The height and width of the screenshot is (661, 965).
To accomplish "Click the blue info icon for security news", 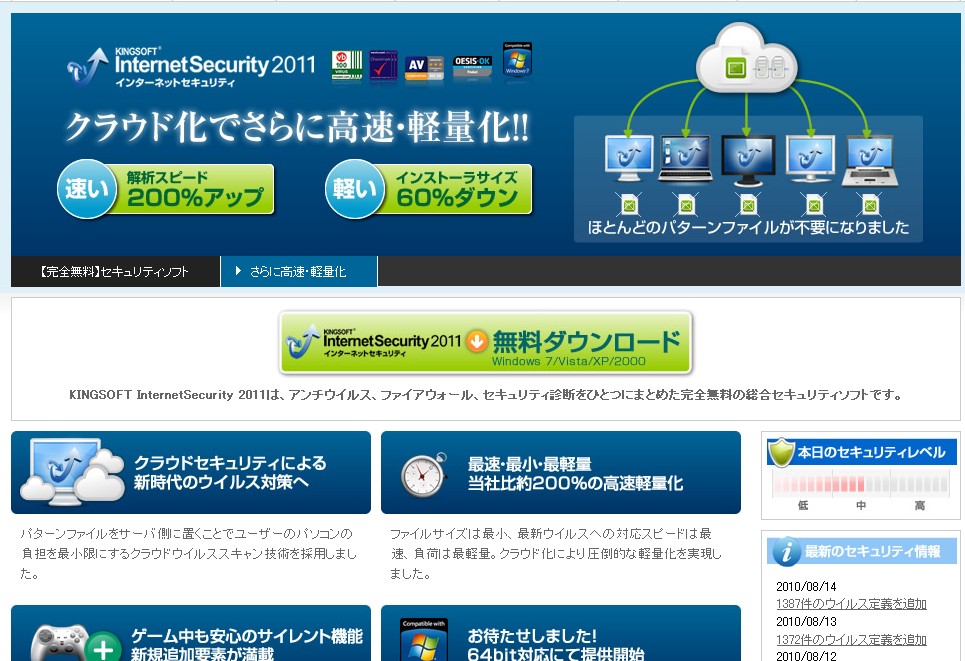I will point(786,551).
